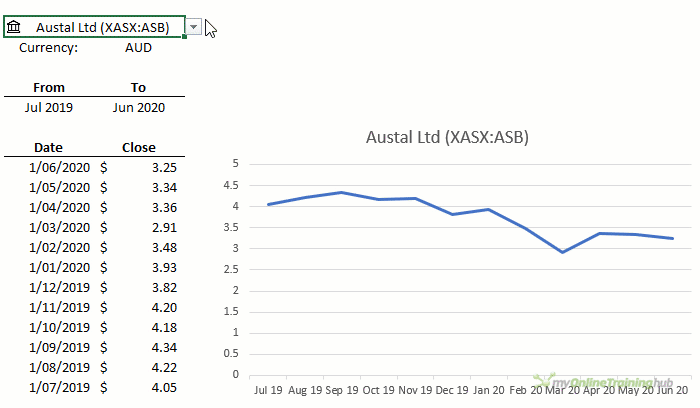The image size is (700, 408).
Task: Click the Date column header
Action: [x=48, y=147]
